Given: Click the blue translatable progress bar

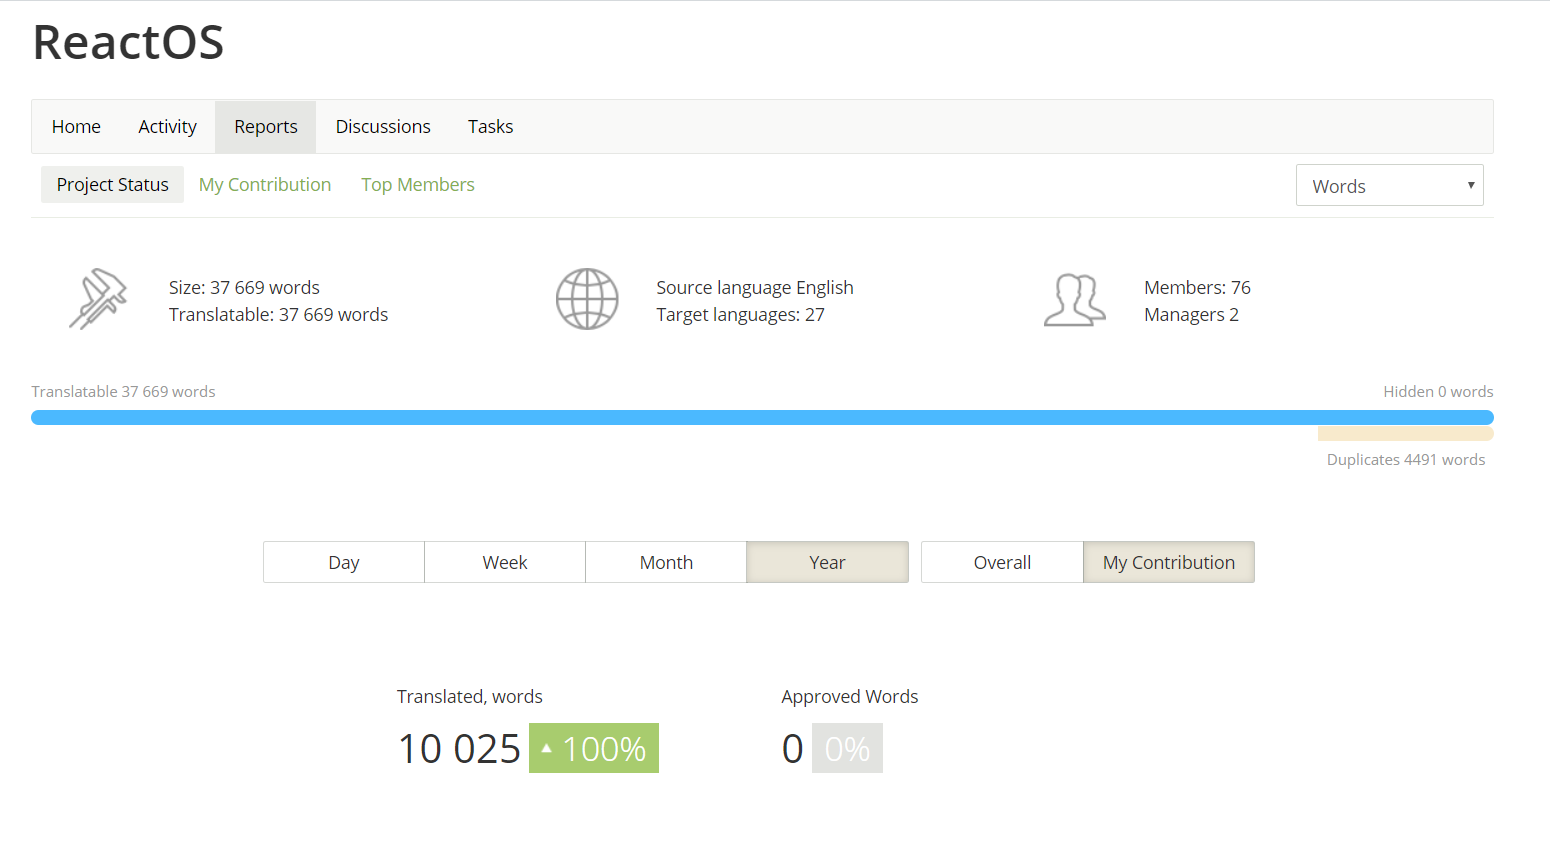Looking at the screenshot, I should (762, 417).
